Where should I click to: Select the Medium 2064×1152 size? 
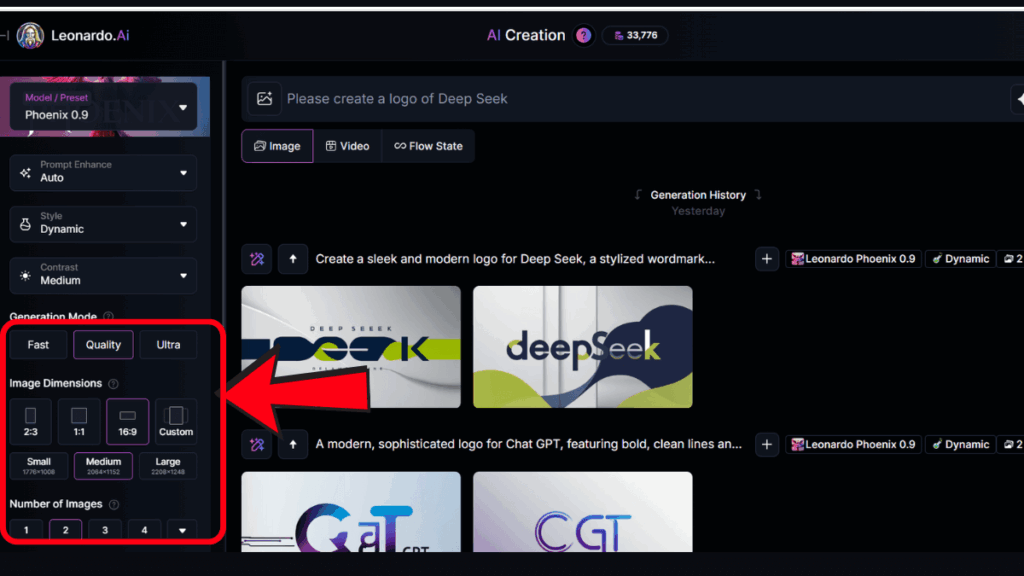(x=103, y=466)
